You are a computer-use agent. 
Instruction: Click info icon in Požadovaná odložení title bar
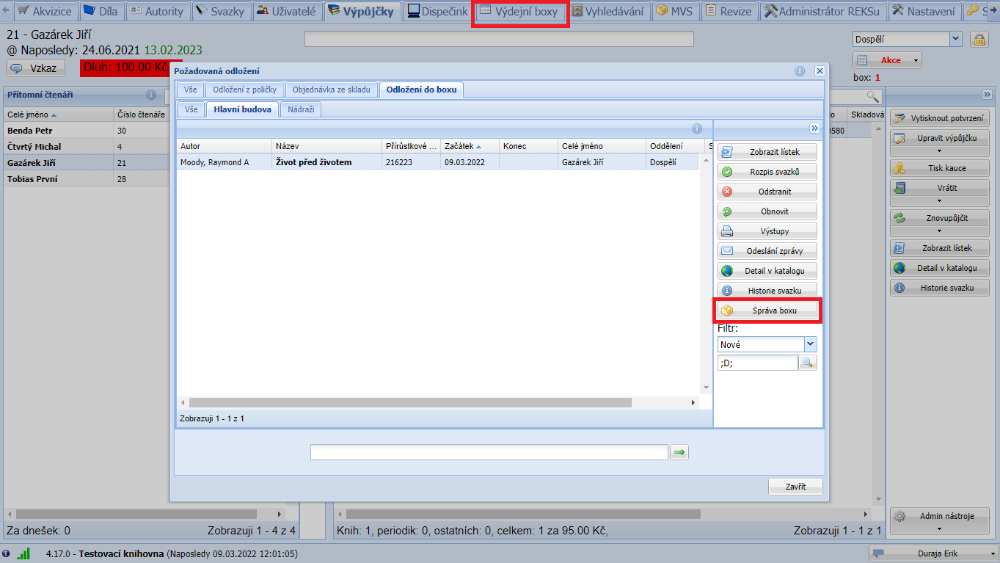point(800,72)
